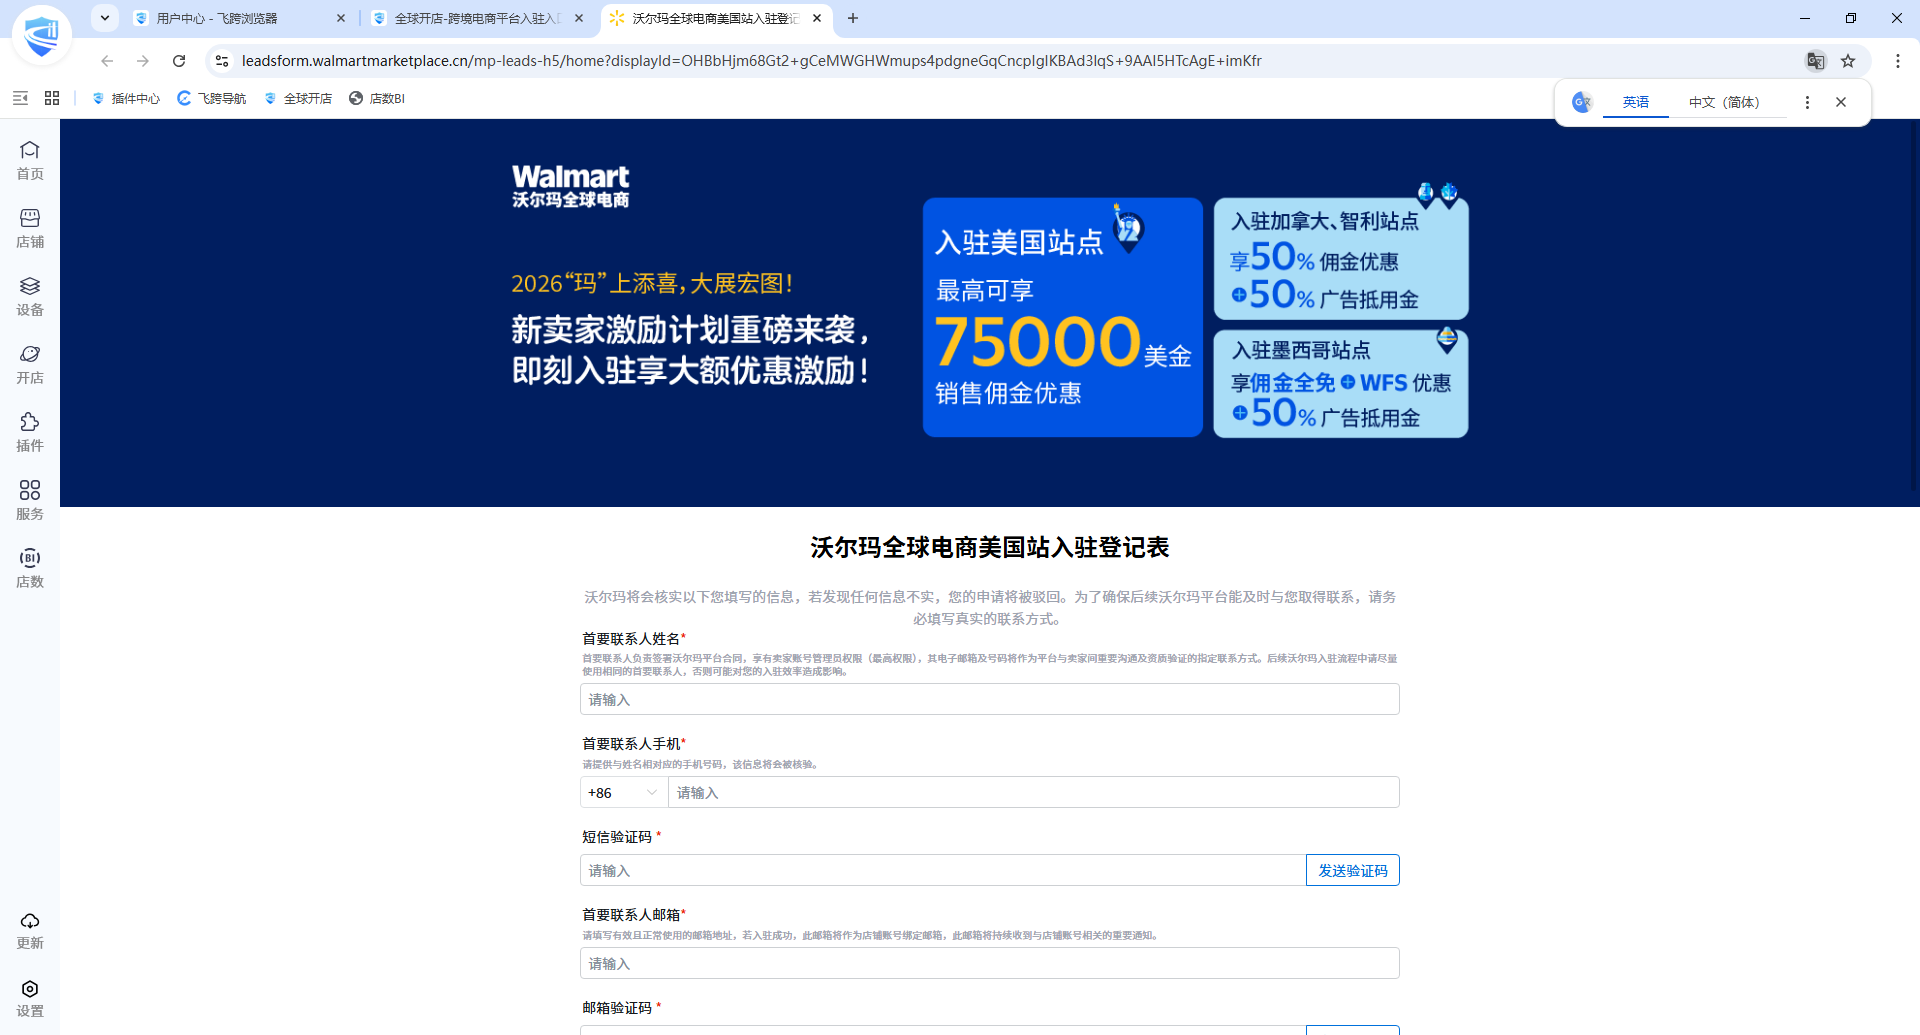Click the 短信验证码 input field
Screen dimensions: 1920x1035
coord(943,870)
